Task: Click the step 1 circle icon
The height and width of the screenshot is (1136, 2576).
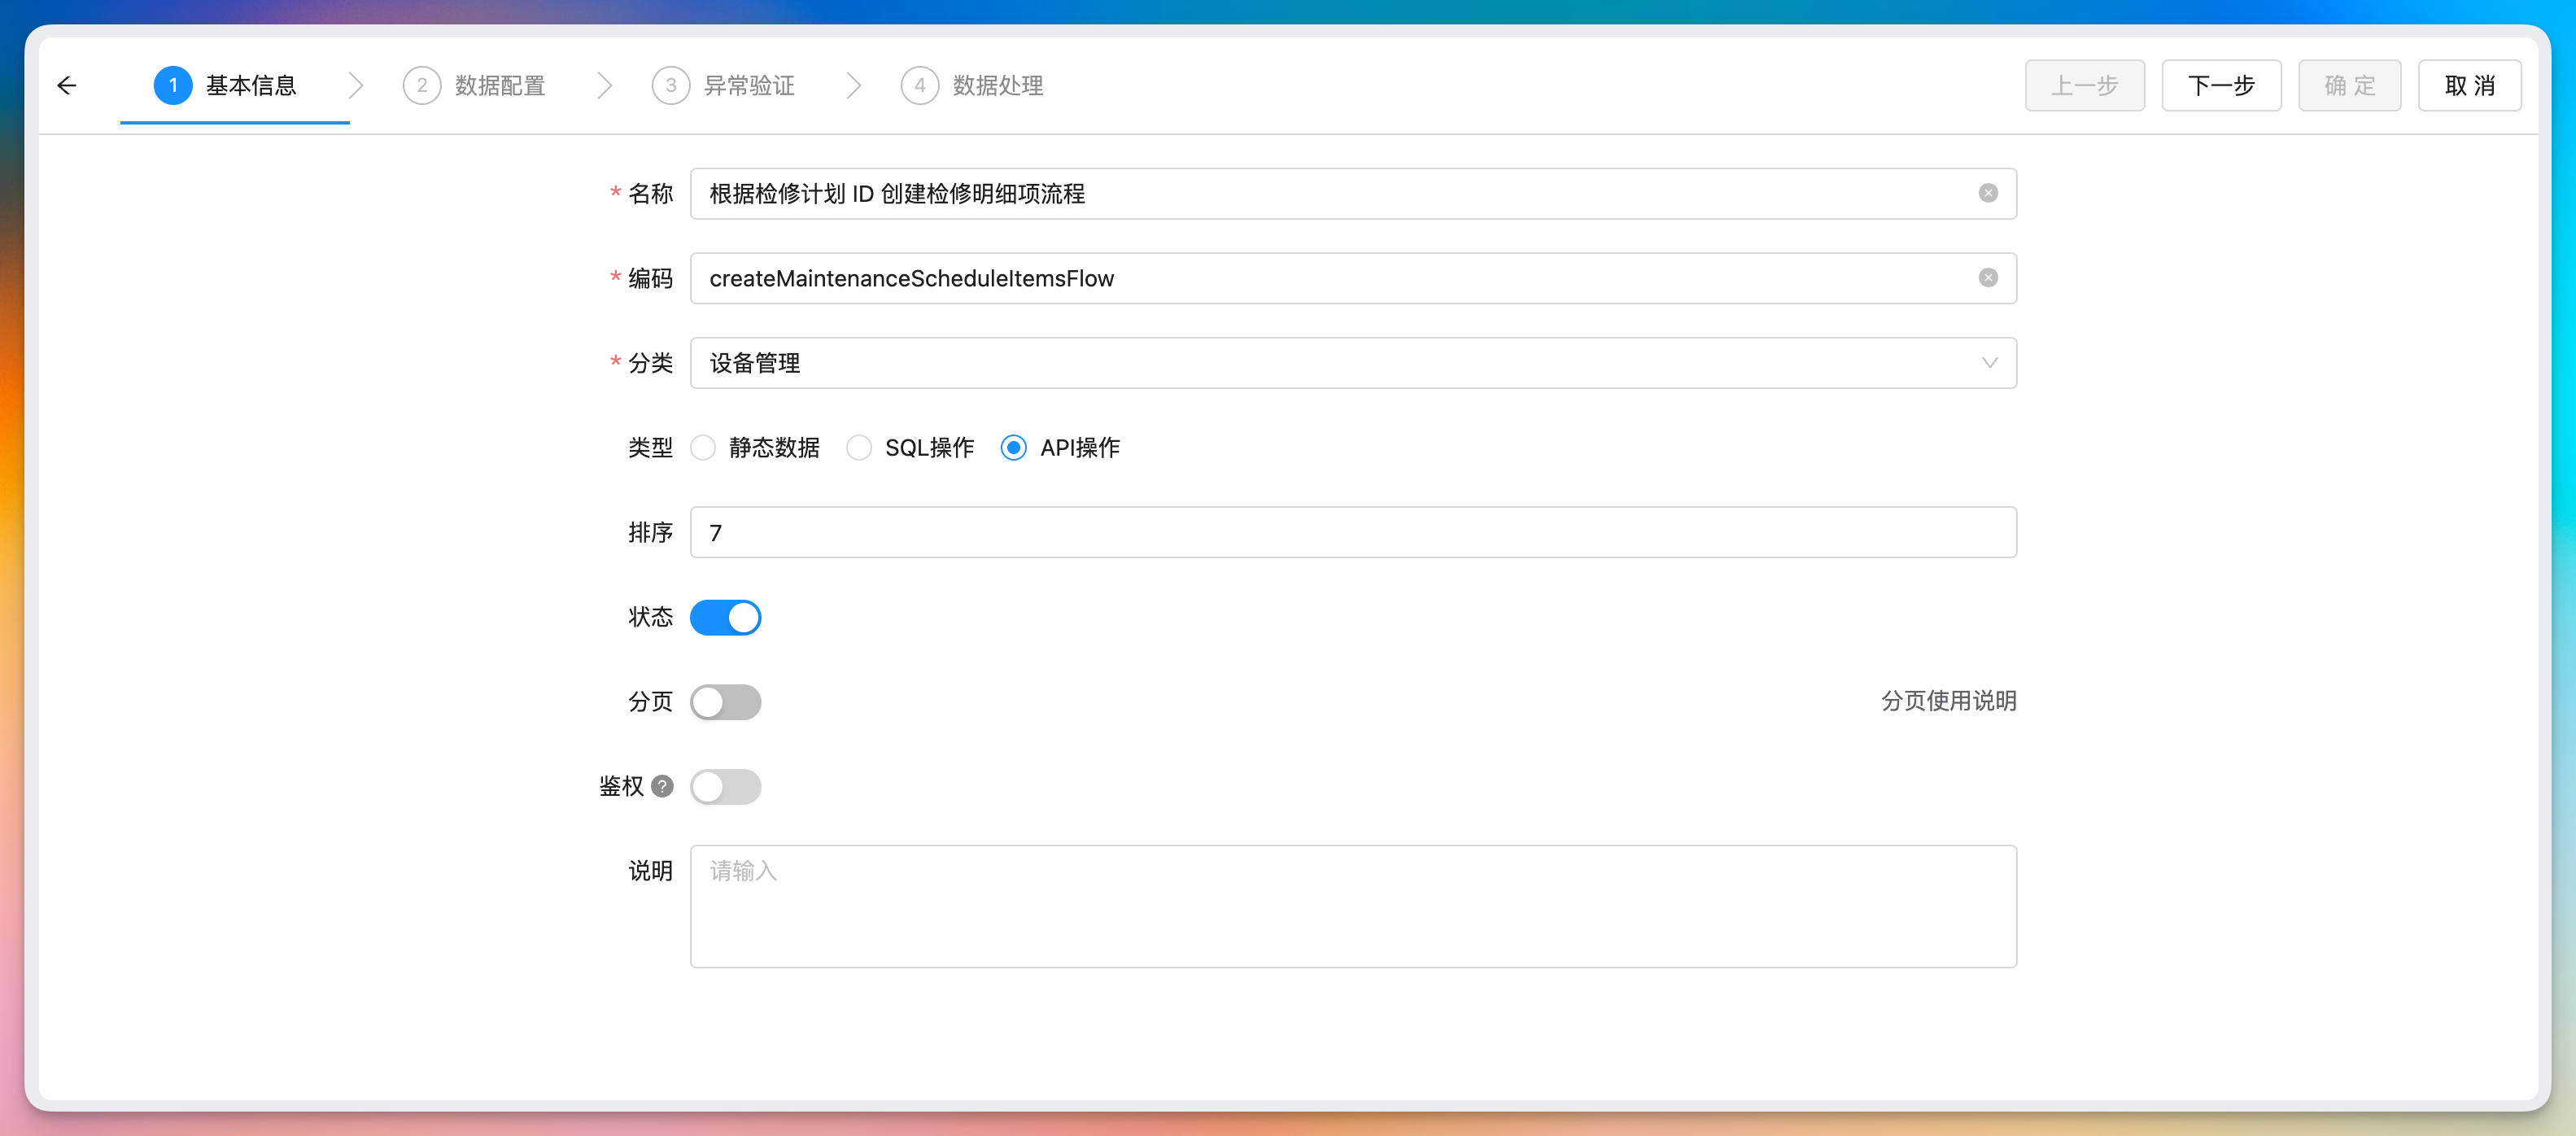Action: click(x=173, y=86)
